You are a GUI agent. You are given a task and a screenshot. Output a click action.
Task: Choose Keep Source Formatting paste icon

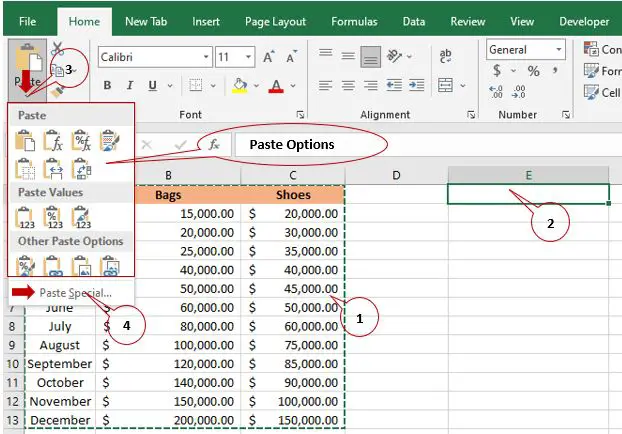click(109, 140)
